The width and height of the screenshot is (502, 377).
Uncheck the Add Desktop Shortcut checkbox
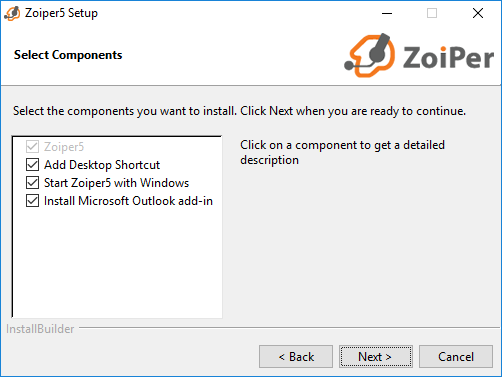tap(32, 165)
